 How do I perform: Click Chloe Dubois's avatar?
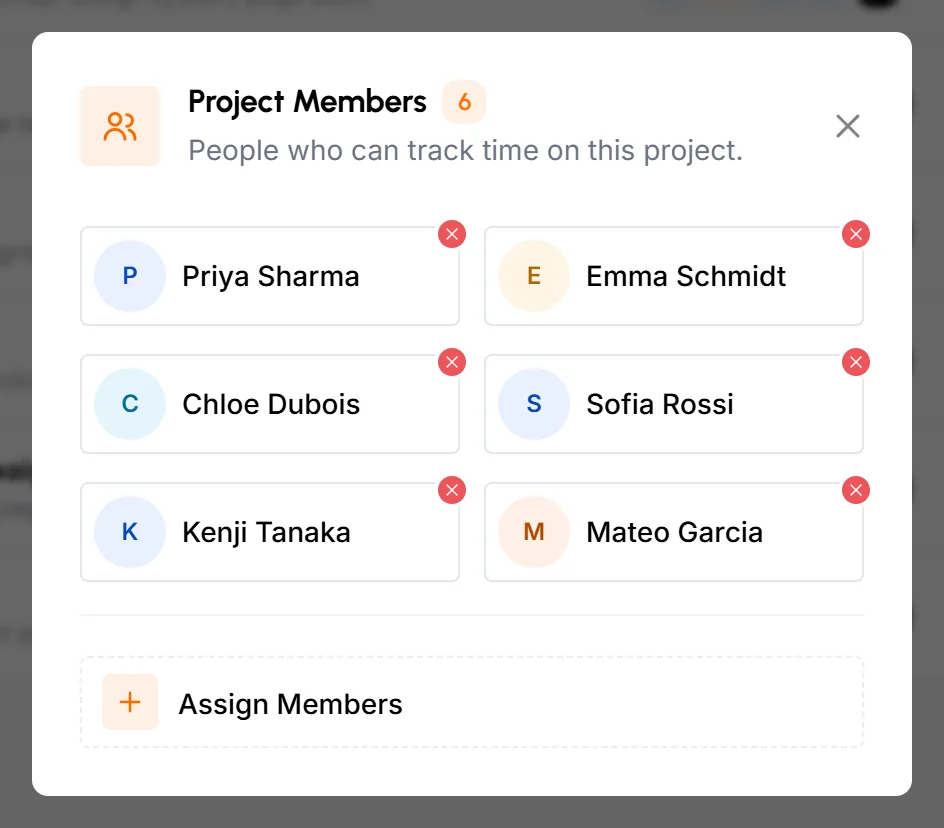click(130, 404)
